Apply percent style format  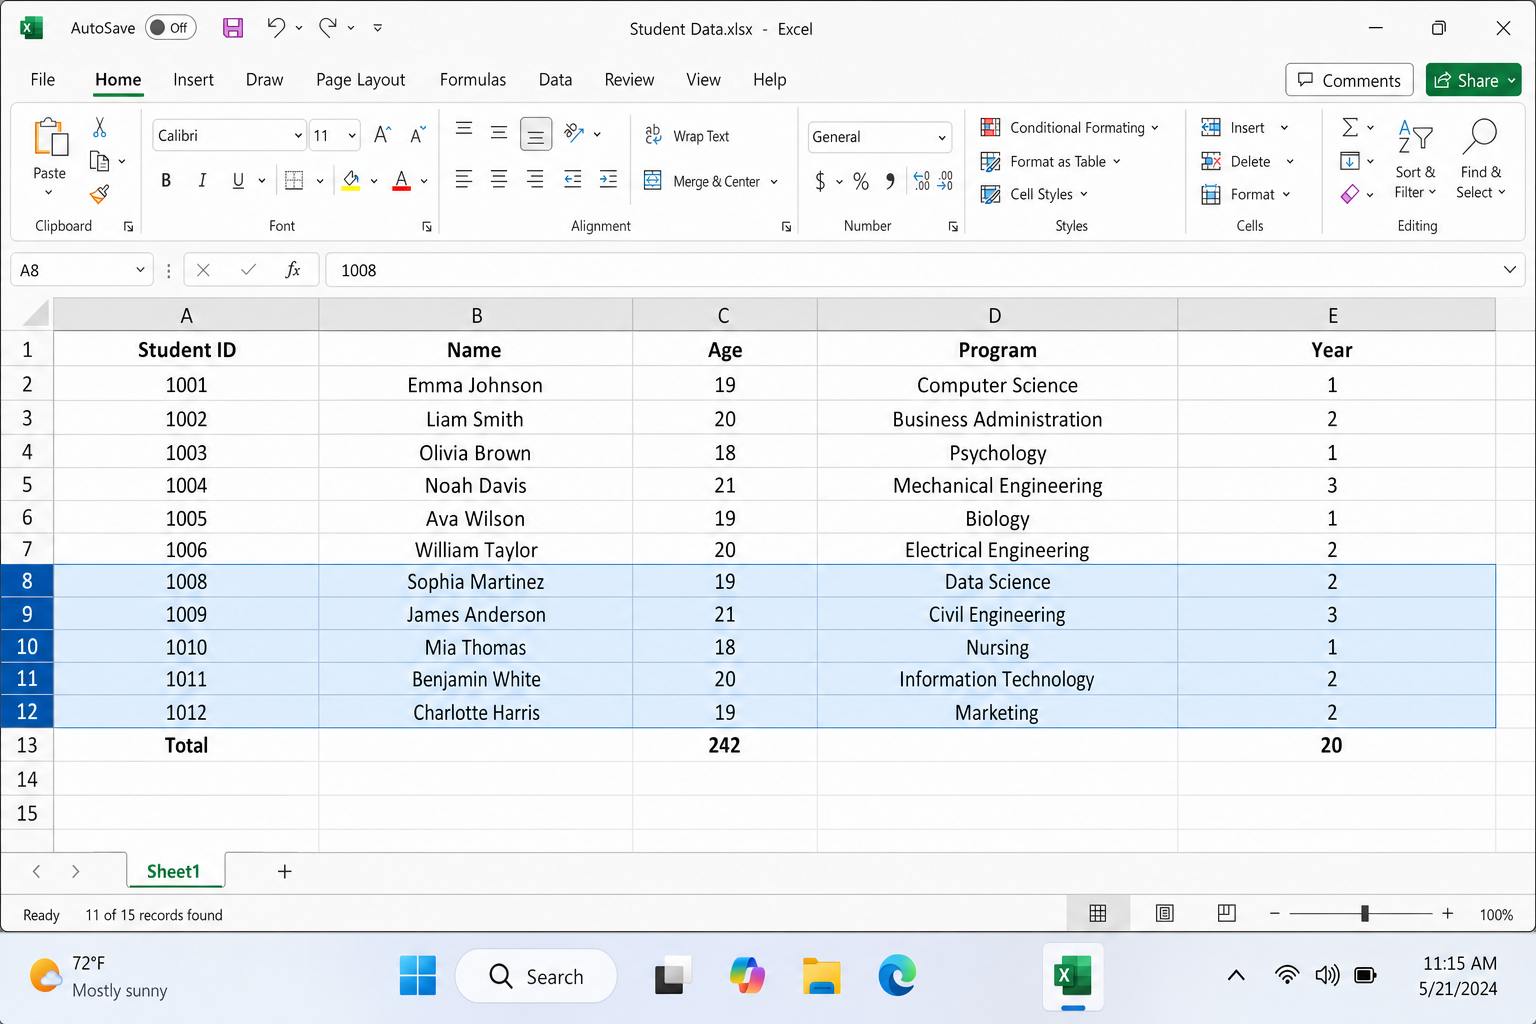[x=861, y=181]
